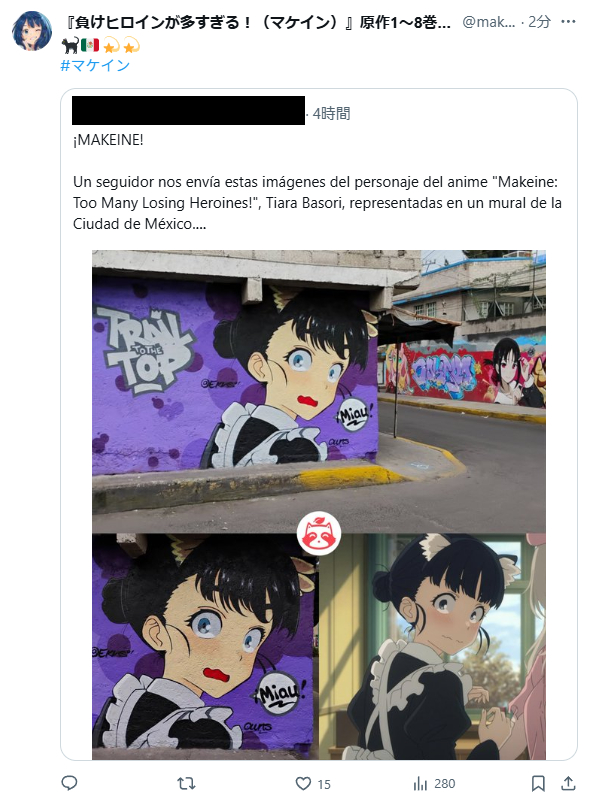590x798 pixels.
Task: Bookmark this post
Action: (x=538, y=783)
